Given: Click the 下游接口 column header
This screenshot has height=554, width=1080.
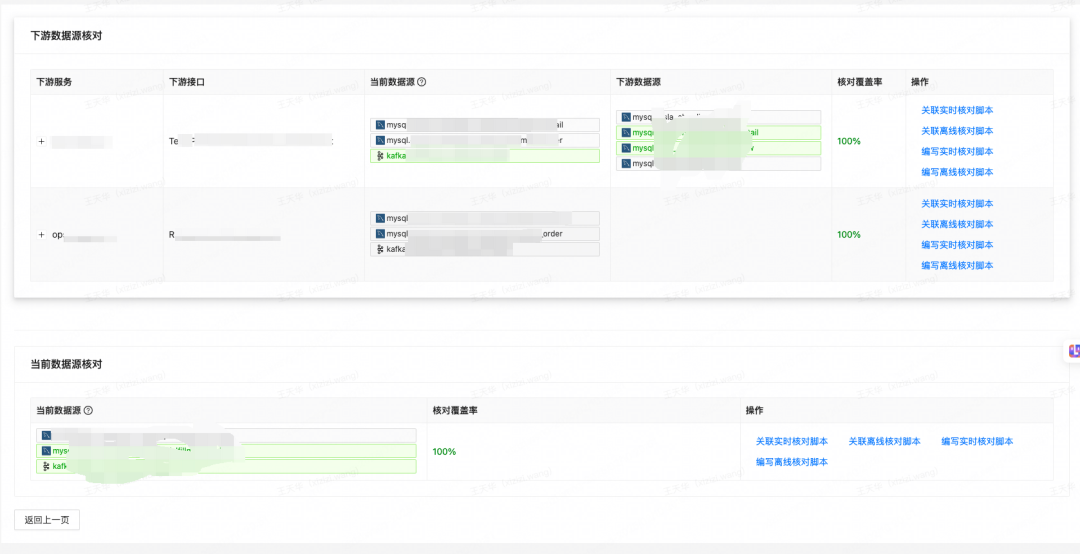Looking at the screenshot, I should (x=187, y=82).
